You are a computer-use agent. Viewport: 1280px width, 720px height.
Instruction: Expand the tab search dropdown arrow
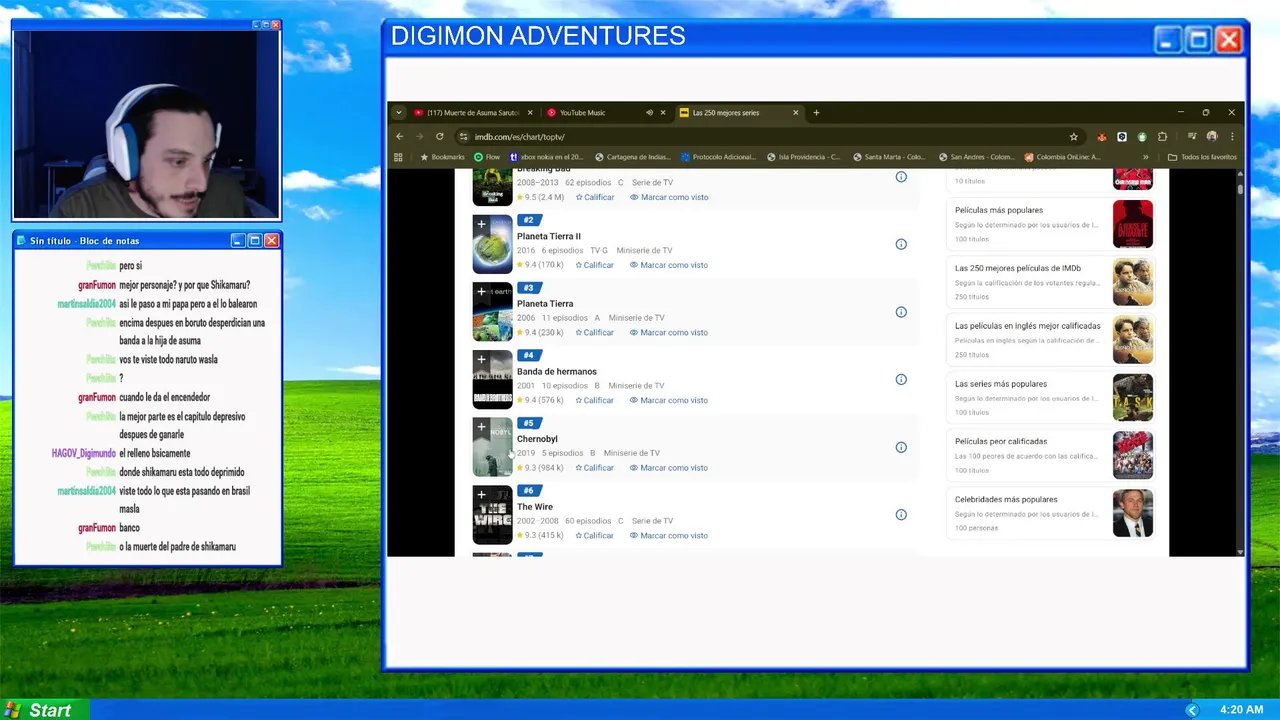tap(398, 113)
